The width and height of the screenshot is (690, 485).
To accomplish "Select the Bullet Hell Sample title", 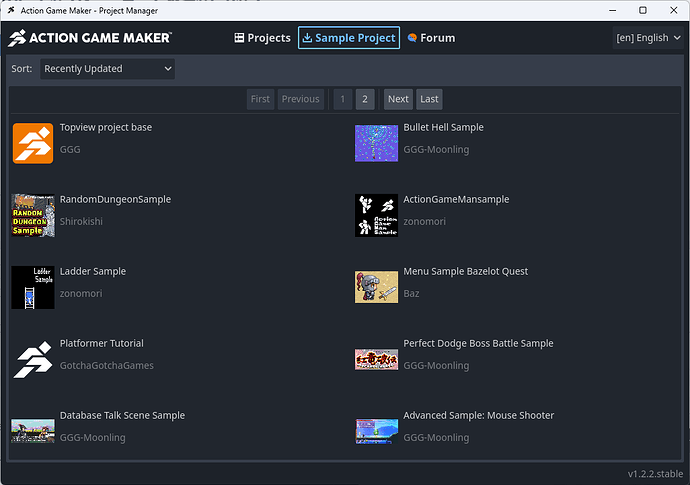I will pos(444,128).
